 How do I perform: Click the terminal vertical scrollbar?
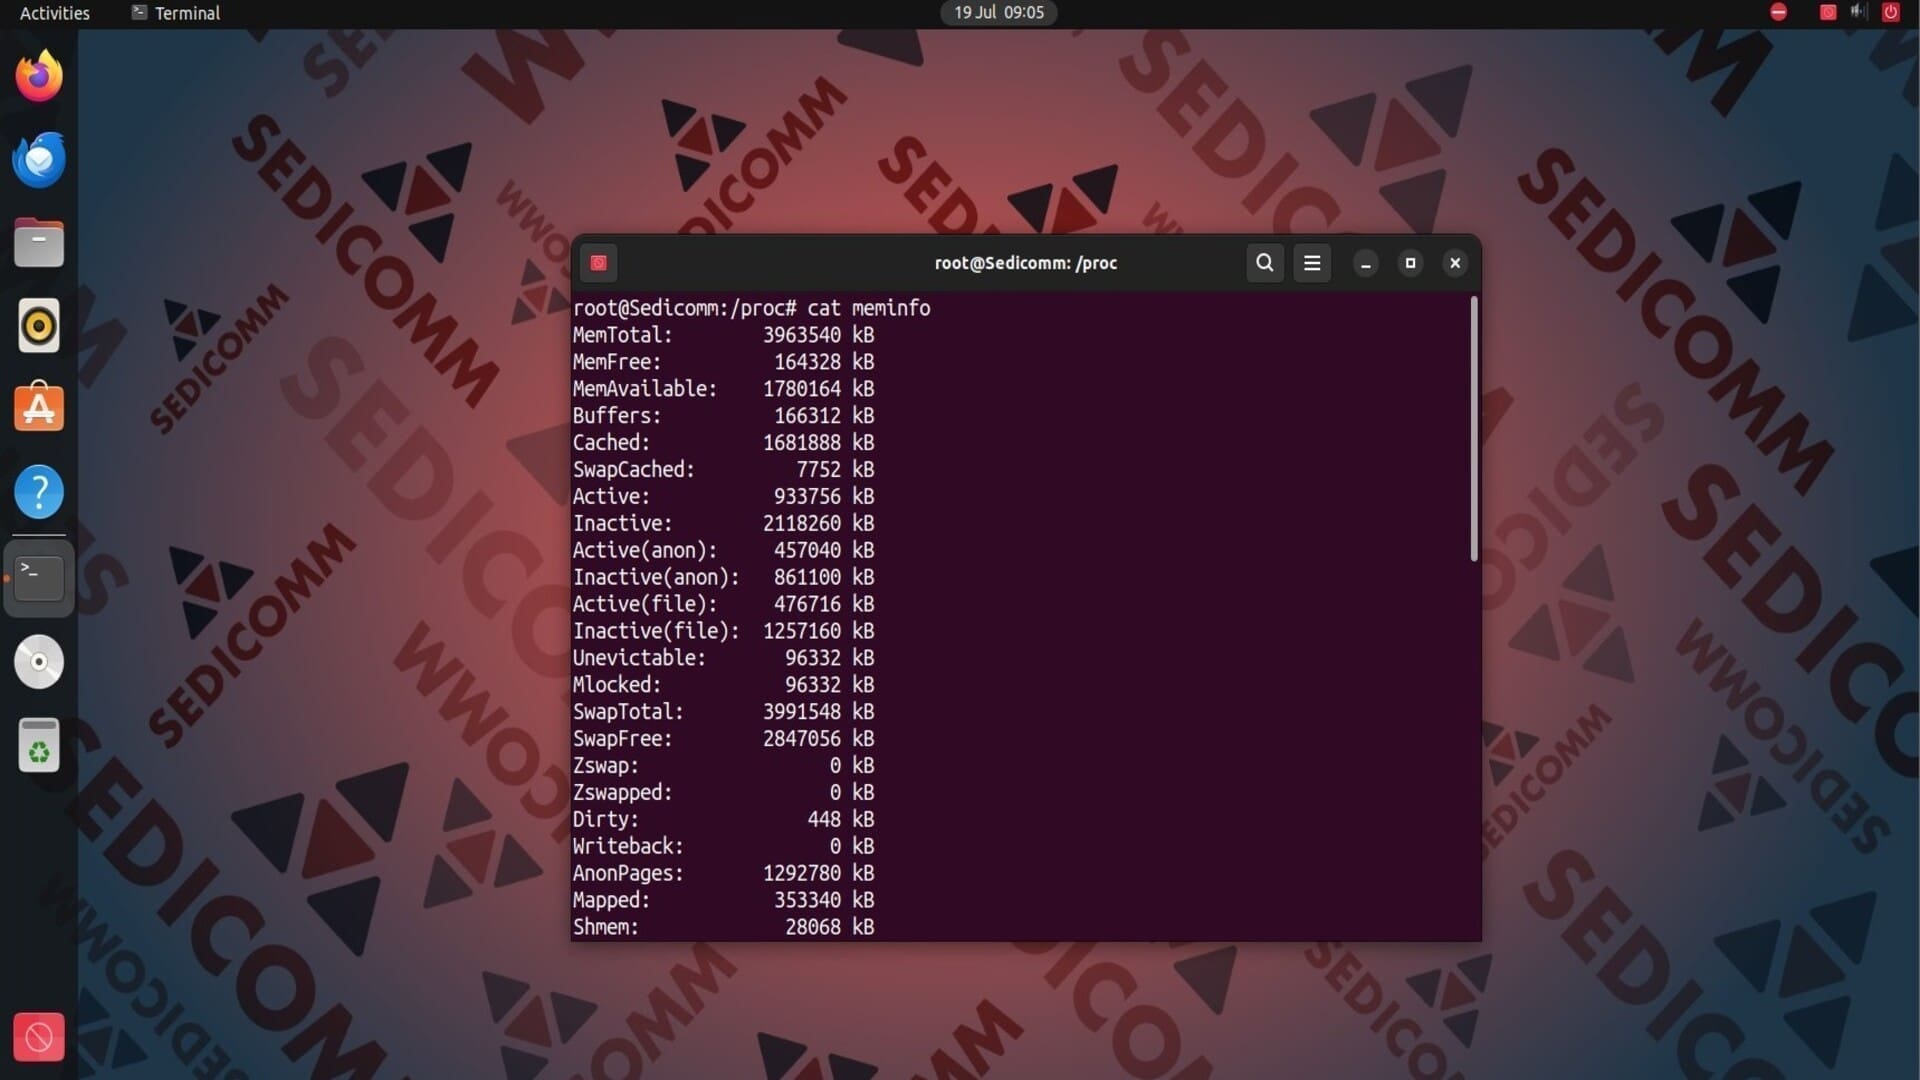point(1473,430)
